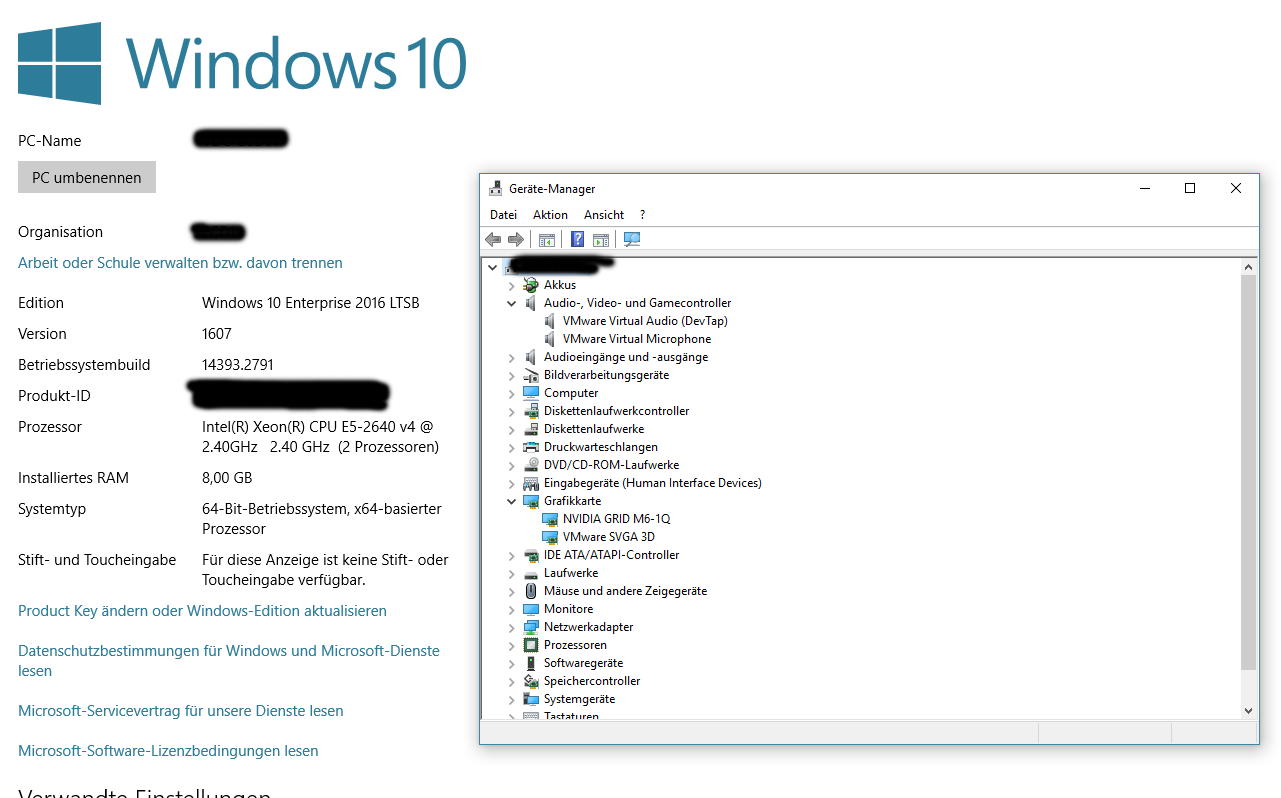Click the Geräte-Manager title bar icon
The width and height of the screenshot is (1281, 798).
[x=495, y=188]
